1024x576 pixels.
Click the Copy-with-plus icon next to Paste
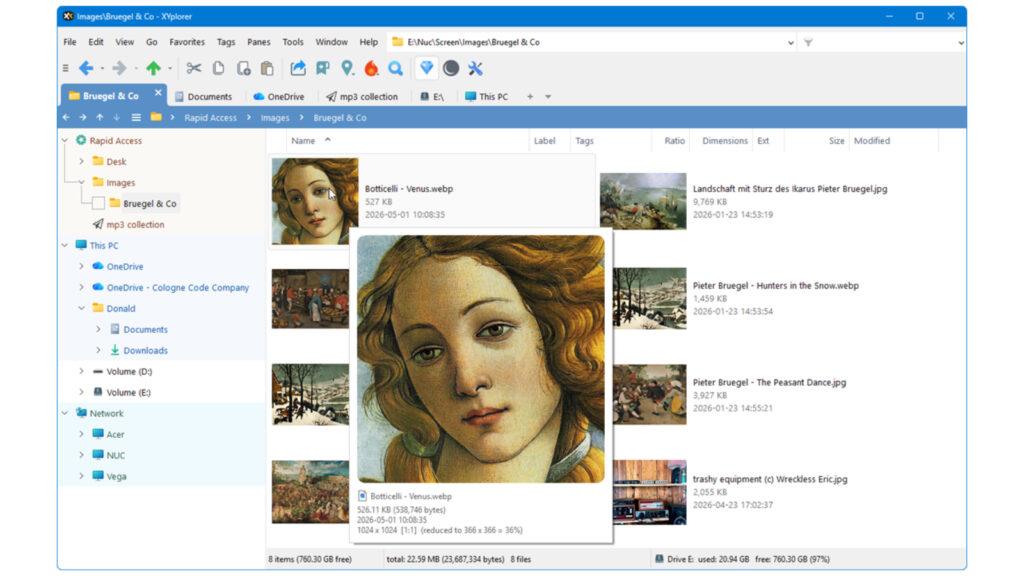tap(243, 68)
